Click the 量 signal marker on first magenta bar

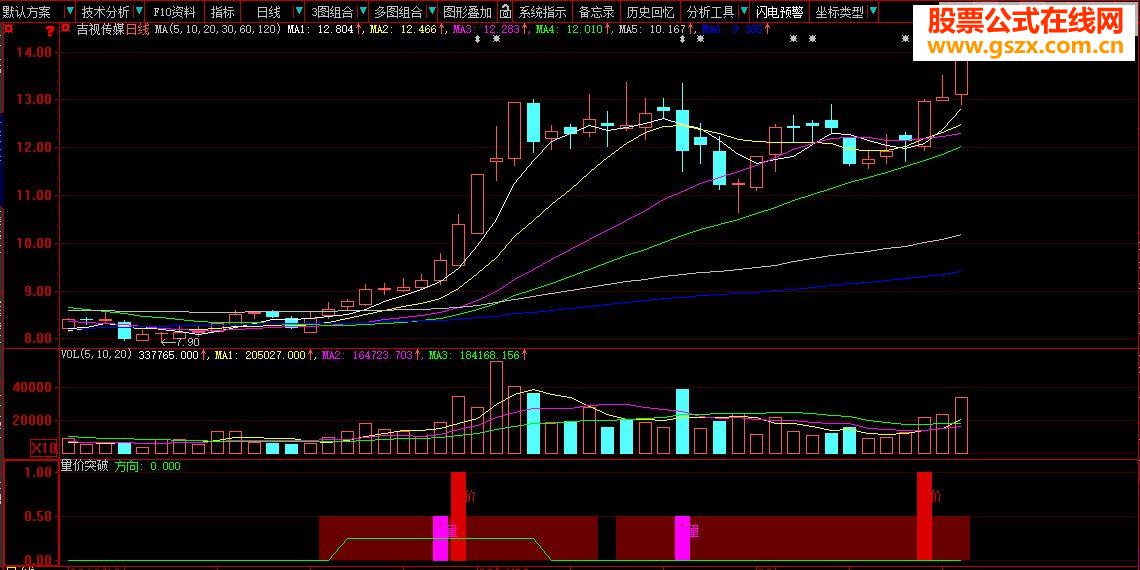(x=451, y=530)
